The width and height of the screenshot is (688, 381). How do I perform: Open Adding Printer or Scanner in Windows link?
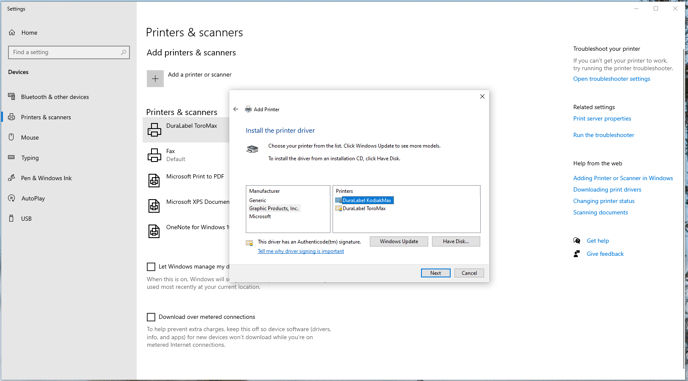623,178
